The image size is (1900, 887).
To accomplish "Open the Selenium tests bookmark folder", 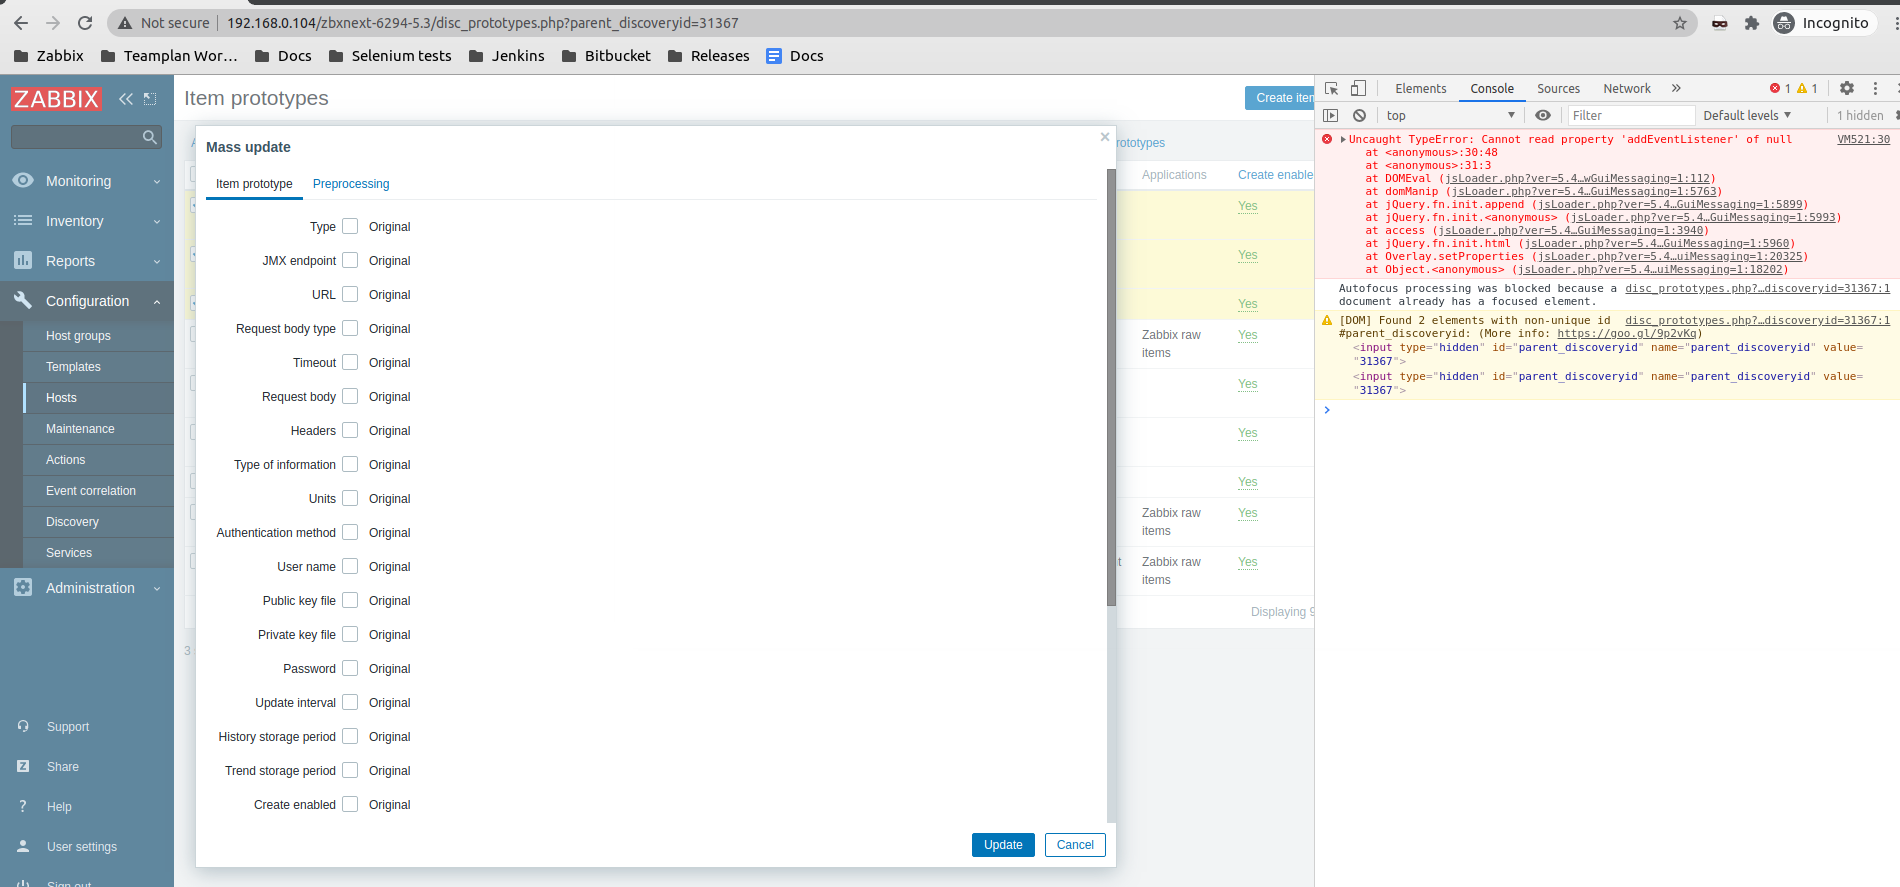I will coord(390,56).
